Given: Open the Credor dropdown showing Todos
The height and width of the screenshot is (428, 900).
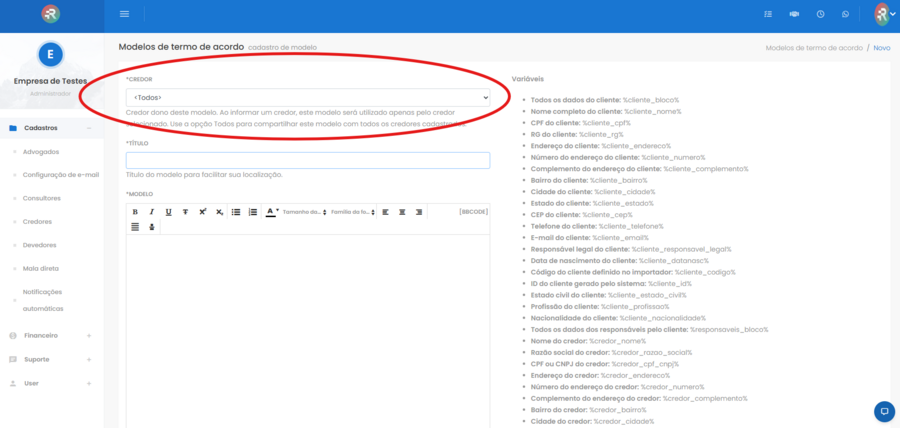Looking at the screenshot, I should (x=308, y=98).
